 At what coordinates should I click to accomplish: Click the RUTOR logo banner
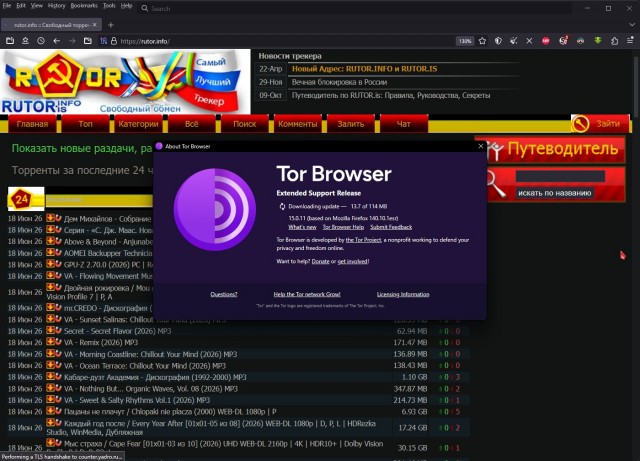[x=125, y=82]
